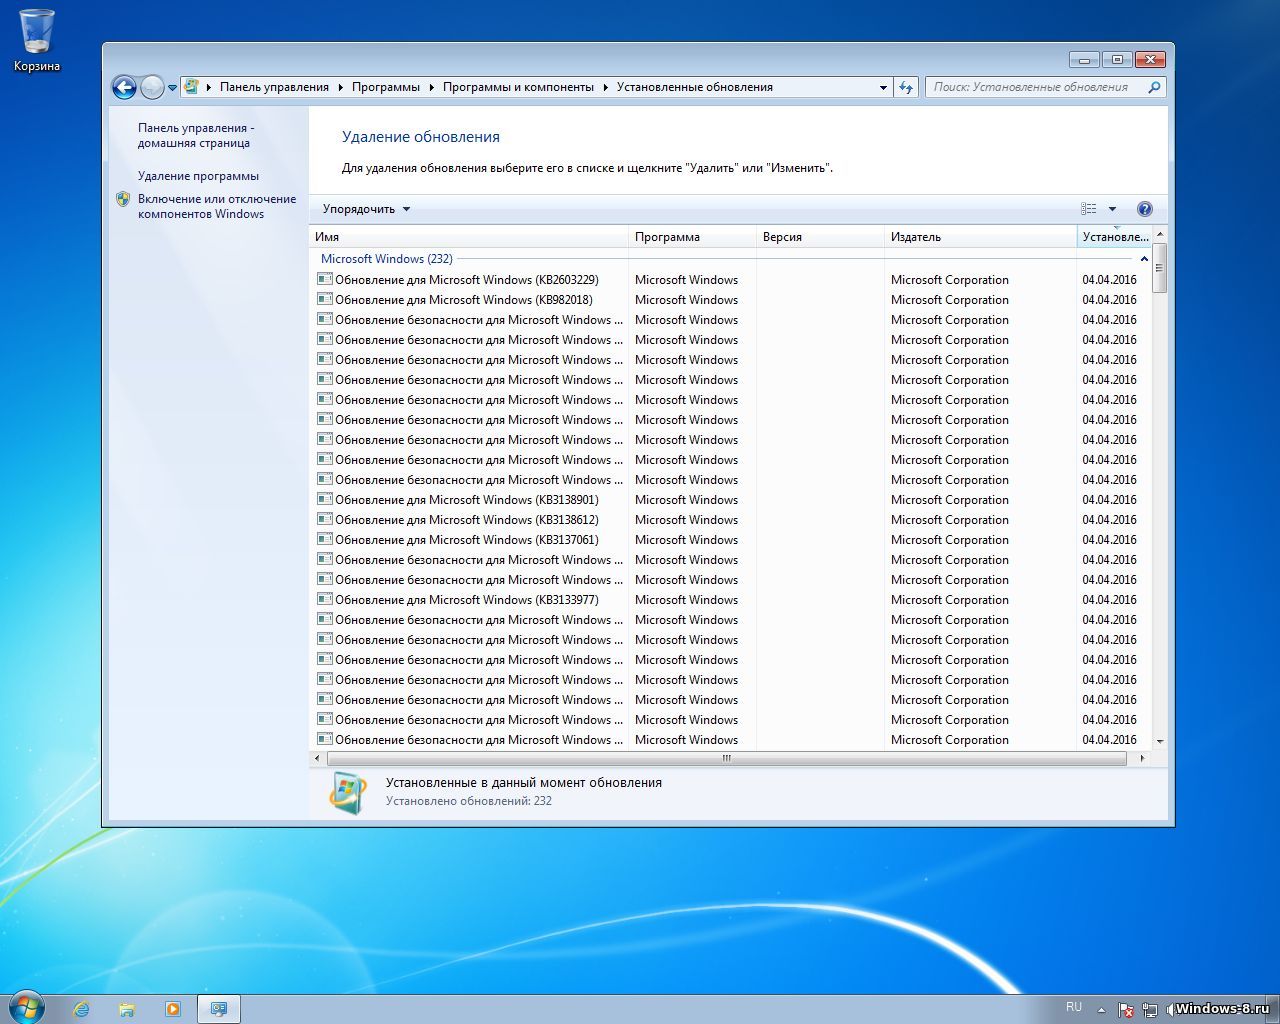1280x1024 pixels.
Task: Launch Internet Explorer from the taskbar
Action: pos(81,1009)
